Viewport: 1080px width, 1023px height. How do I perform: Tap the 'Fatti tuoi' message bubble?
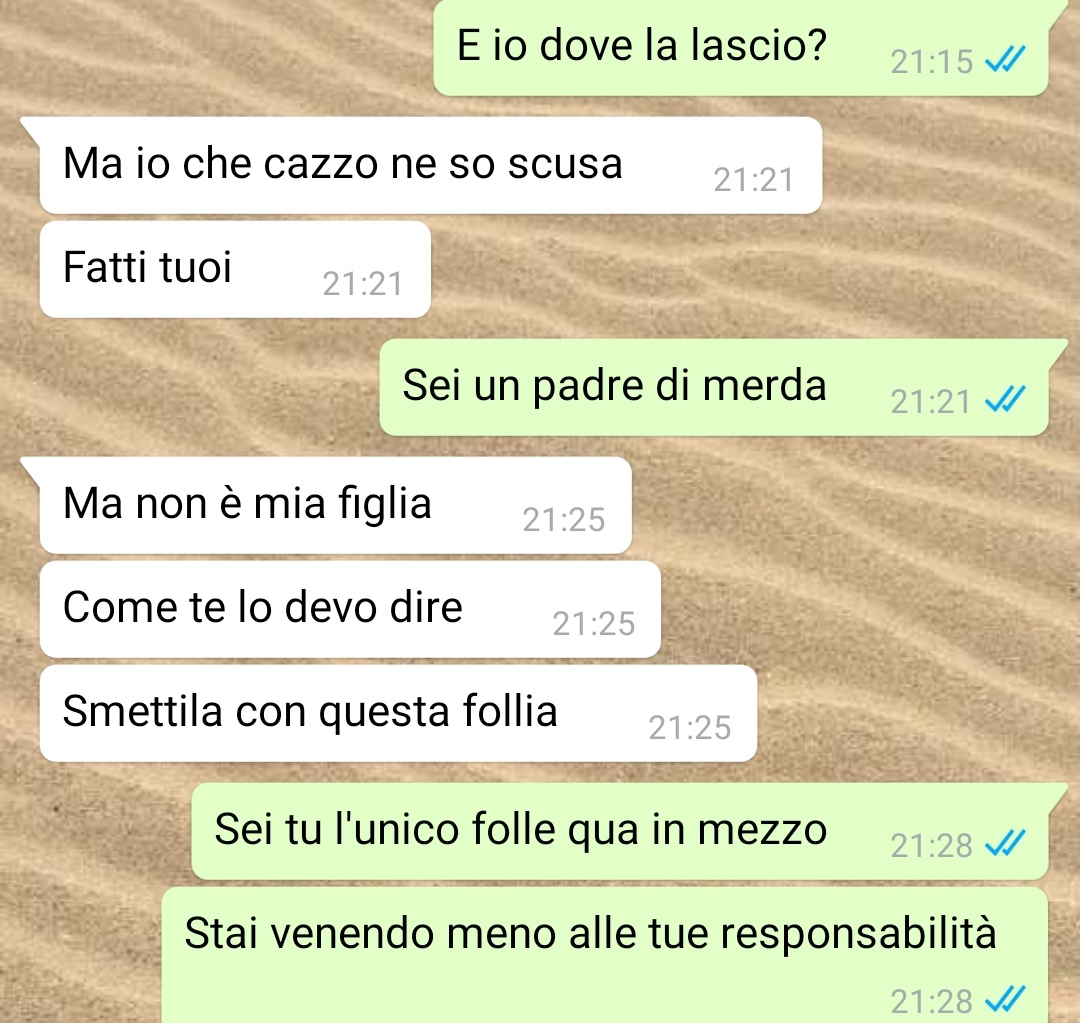tap(236, 269)
